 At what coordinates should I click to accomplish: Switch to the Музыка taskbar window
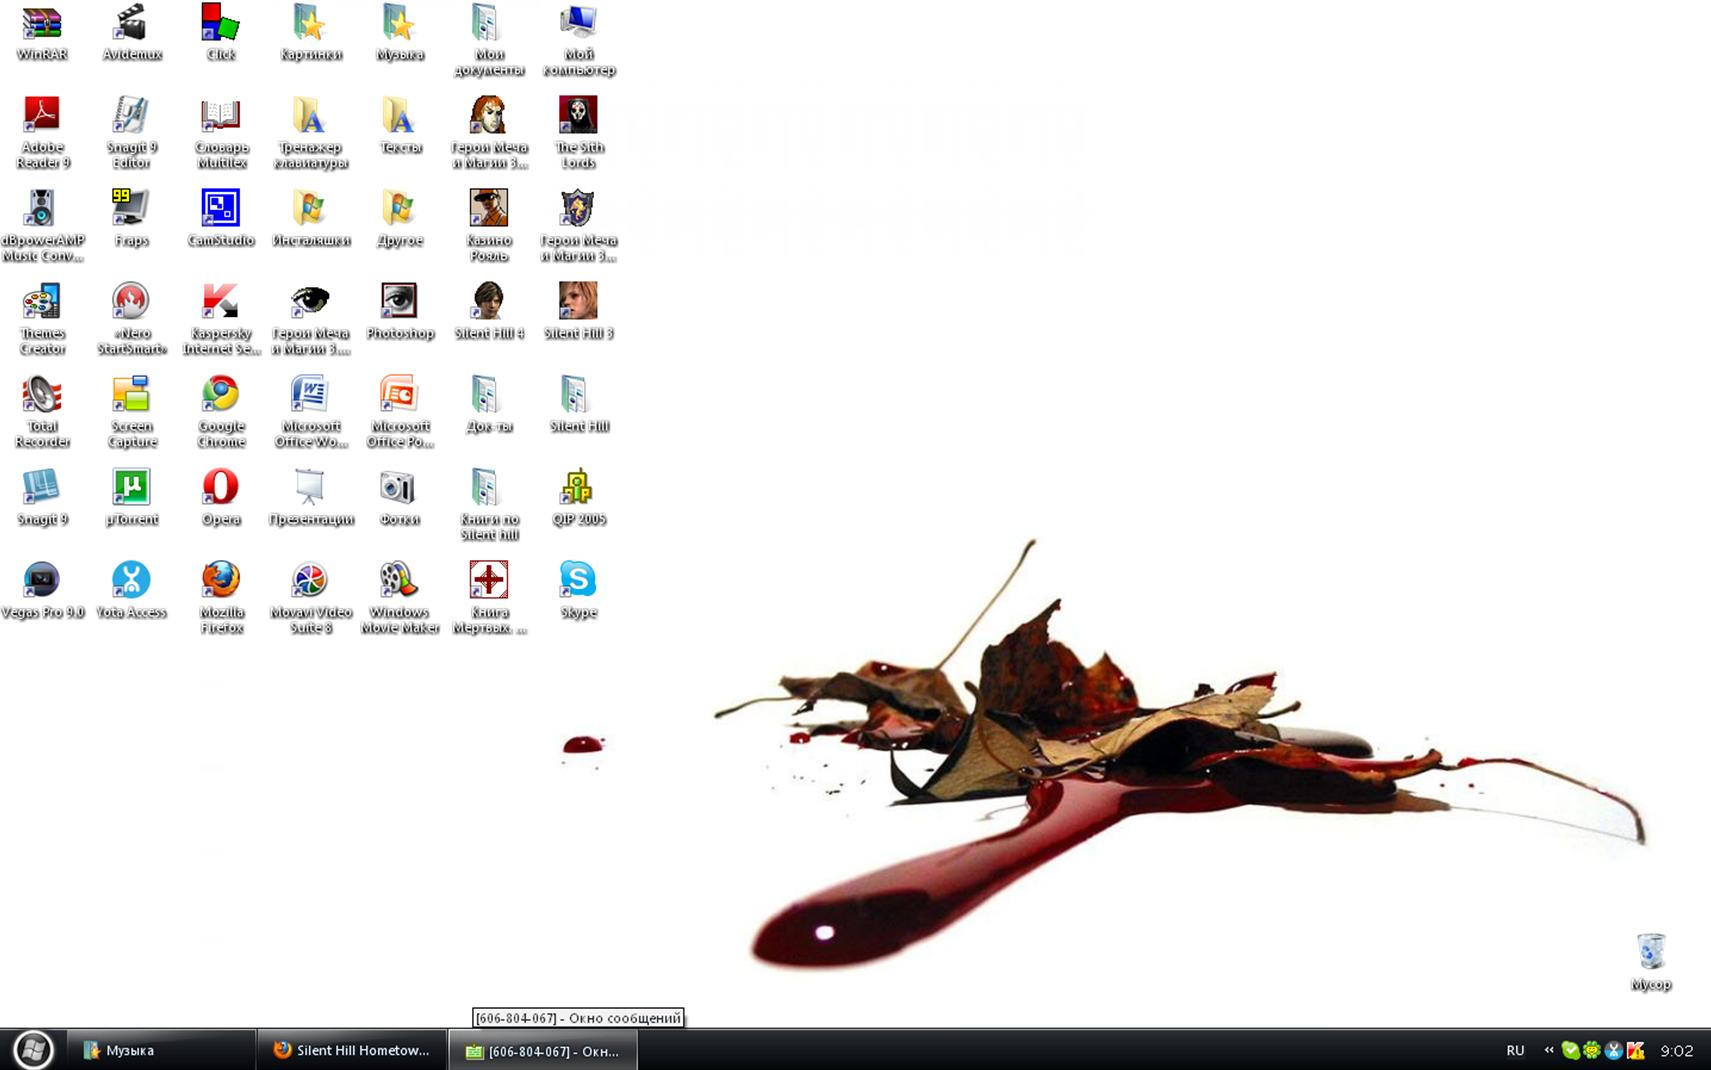tap(160, 1050)
